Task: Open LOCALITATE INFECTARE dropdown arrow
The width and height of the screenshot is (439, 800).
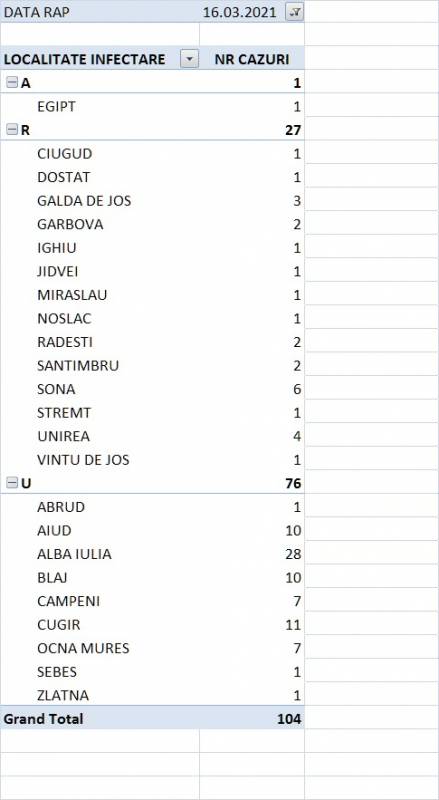Action: coord(189,59)
